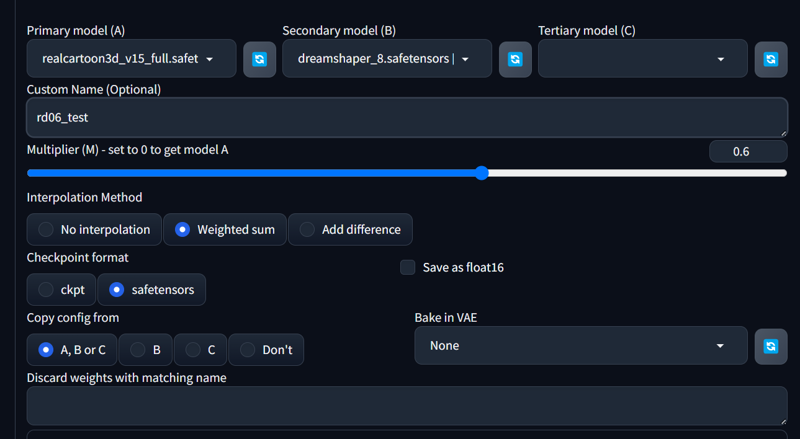
Task: Click the Custom Name field with rd06_test
Action: [x=407, y=117]
